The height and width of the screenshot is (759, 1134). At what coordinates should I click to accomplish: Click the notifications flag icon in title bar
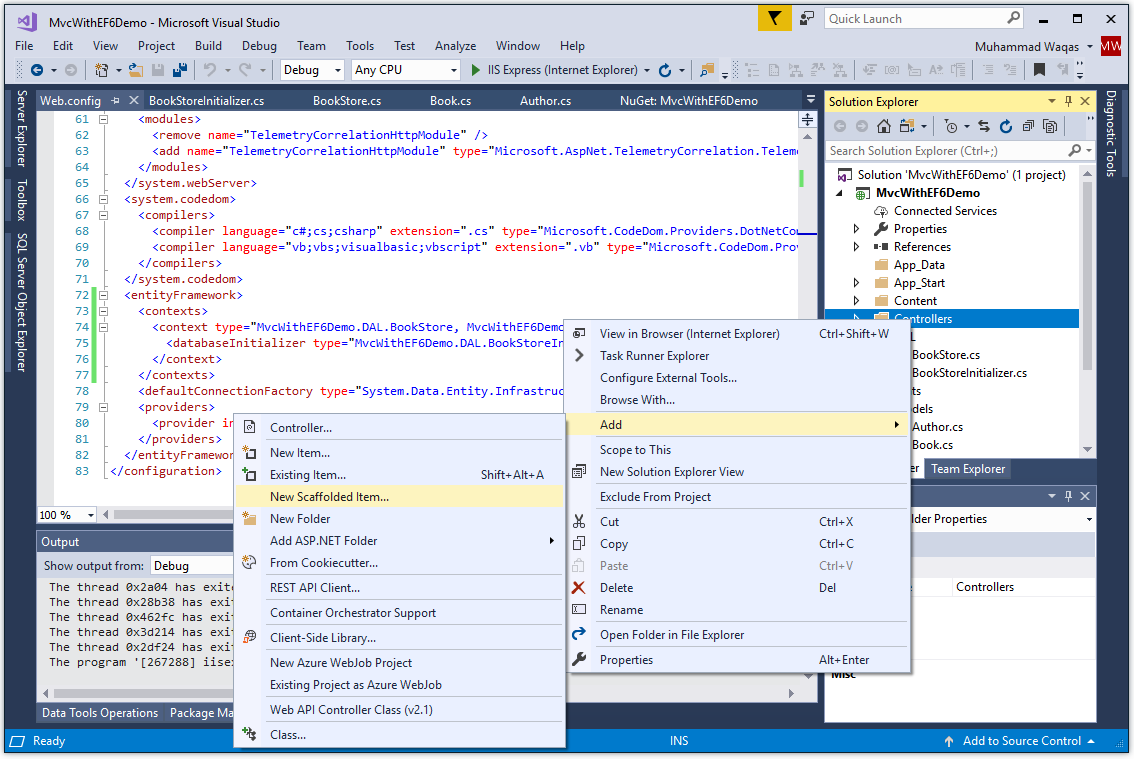pyautogui.click(x=774, y=19)
